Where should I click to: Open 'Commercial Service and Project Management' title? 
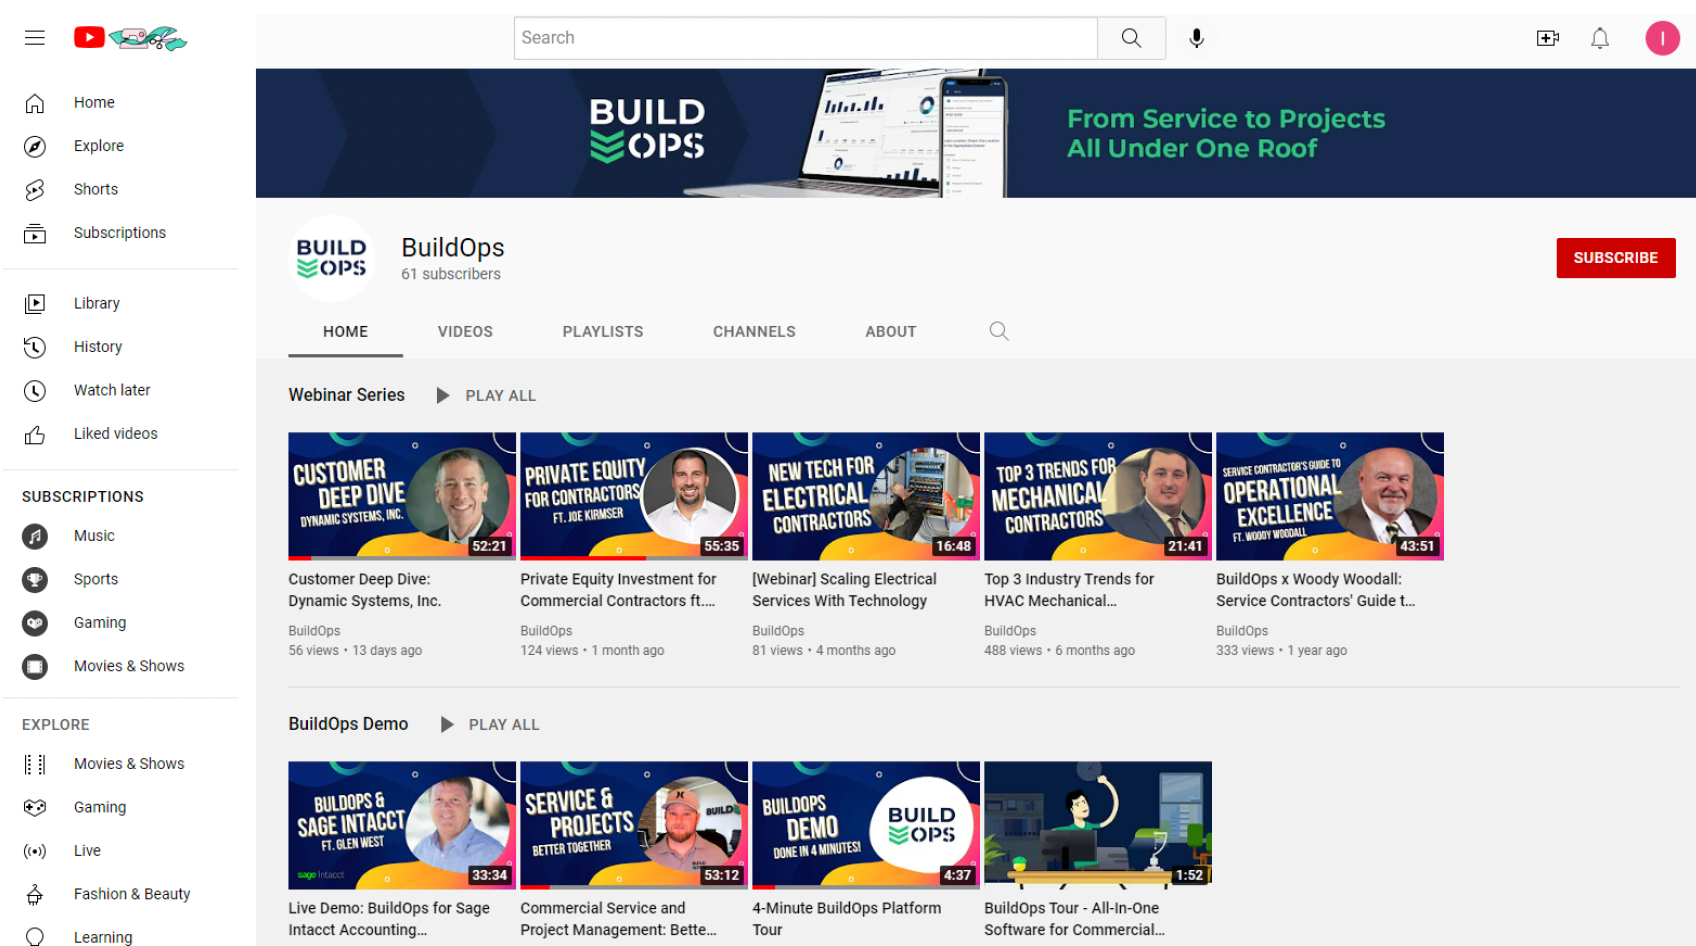(619, 919)
